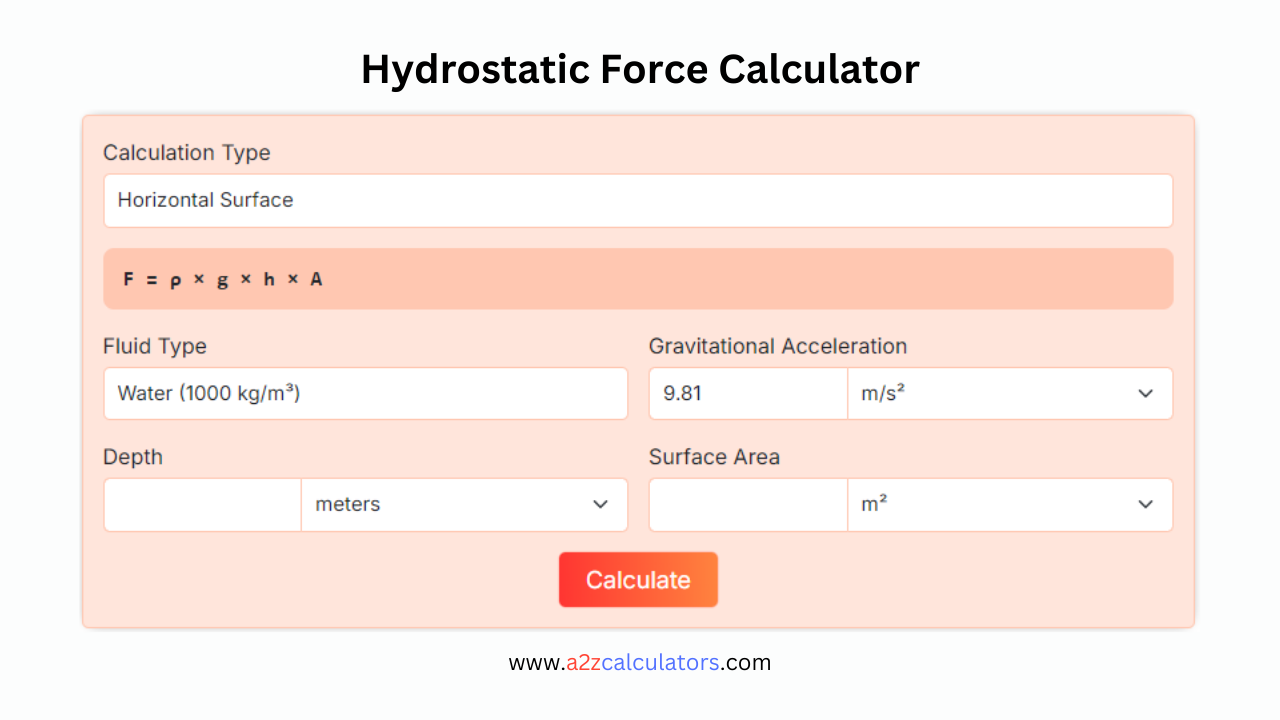Open the Surface Area m² unit dropdown

[x=1010, y=505]
